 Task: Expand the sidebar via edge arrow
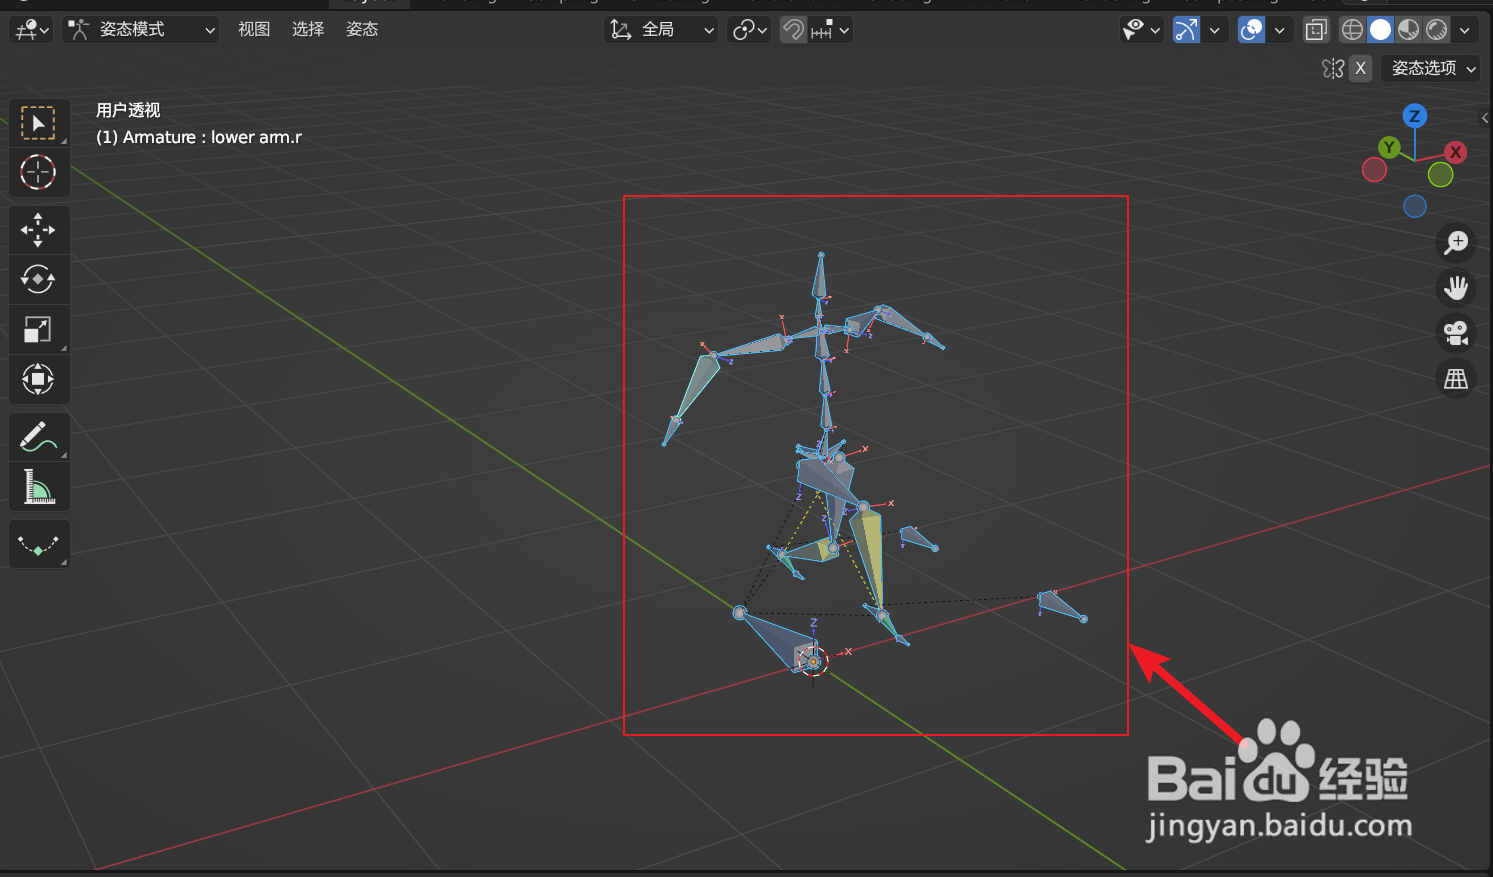pos(1485,118)
